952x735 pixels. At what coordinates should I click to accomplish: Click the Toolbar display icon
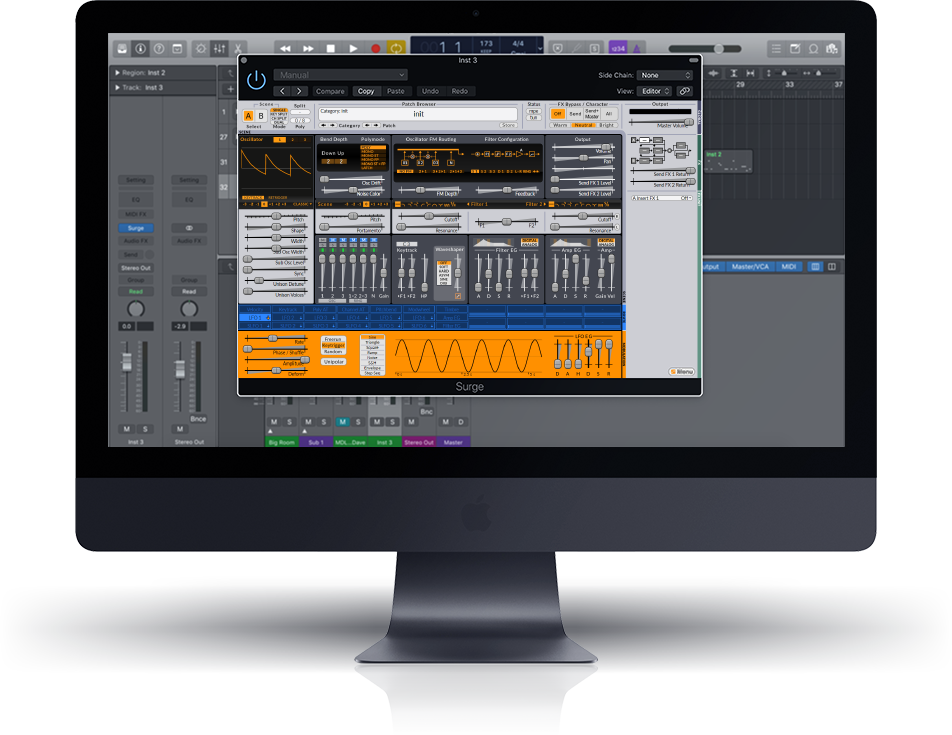pyautogui.click(x=177, y=48)
